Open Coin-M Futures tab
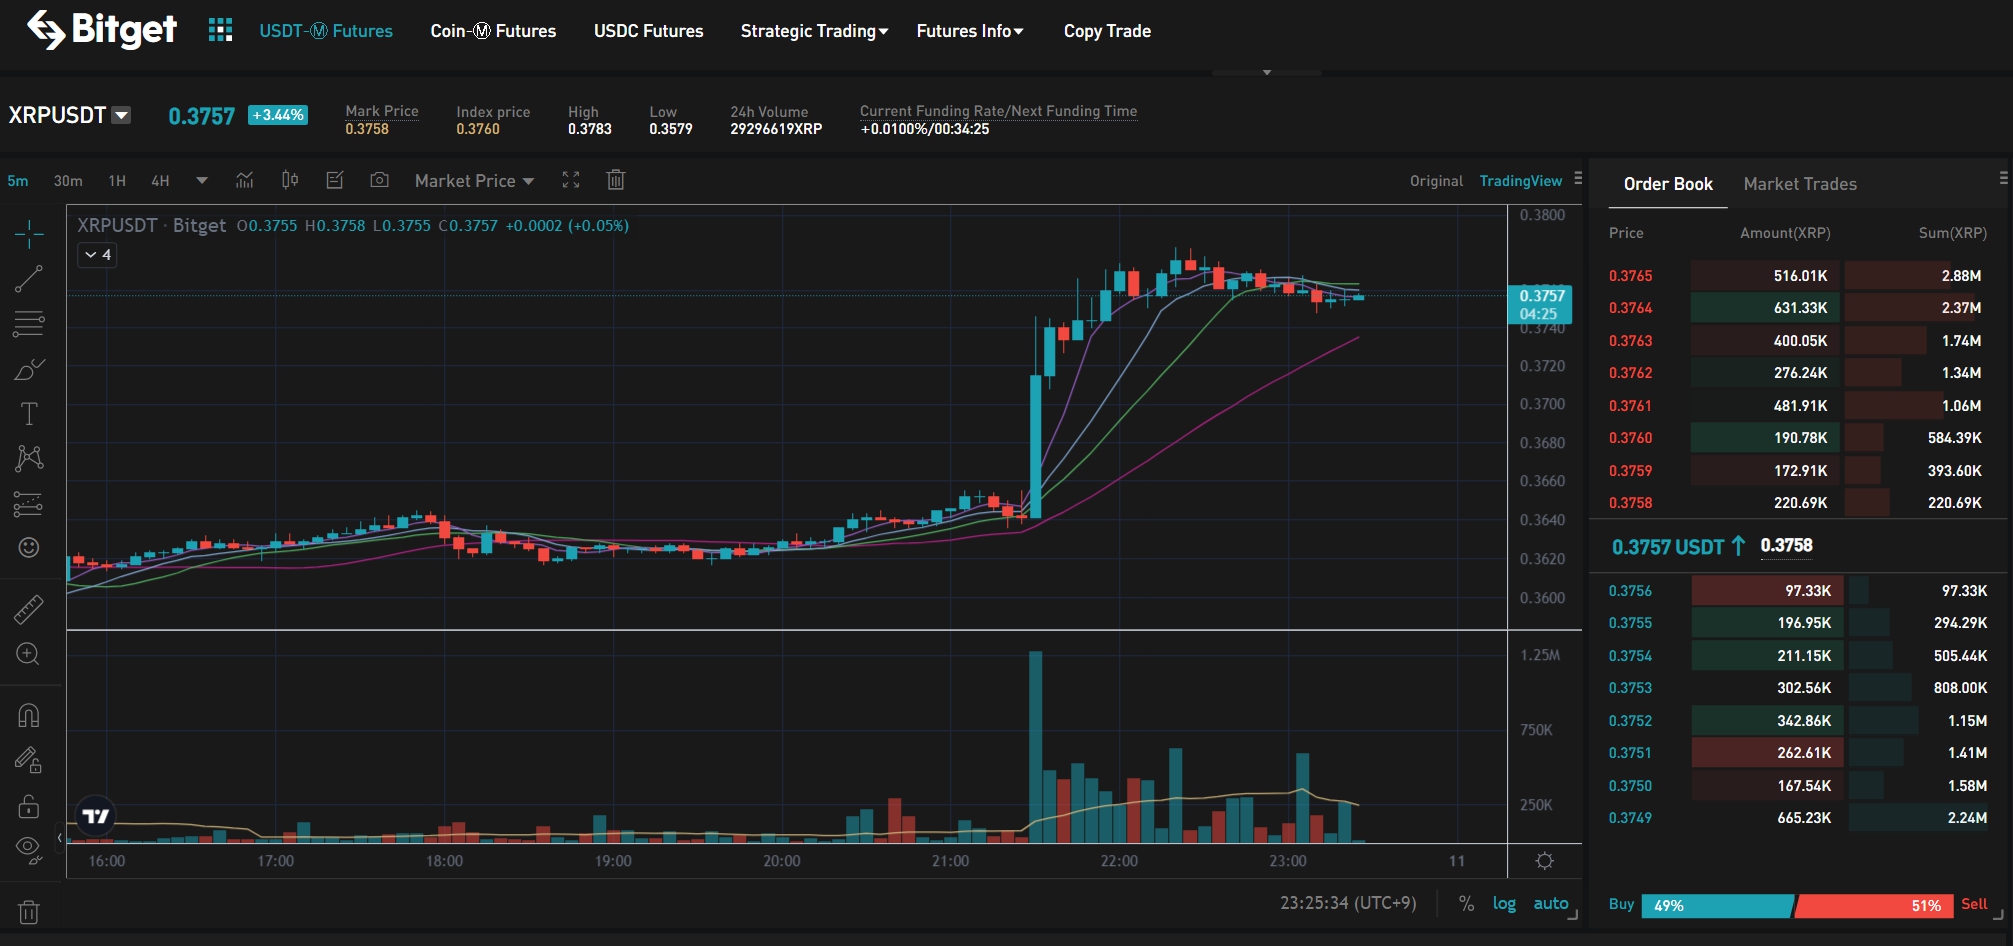 (493, 31)
